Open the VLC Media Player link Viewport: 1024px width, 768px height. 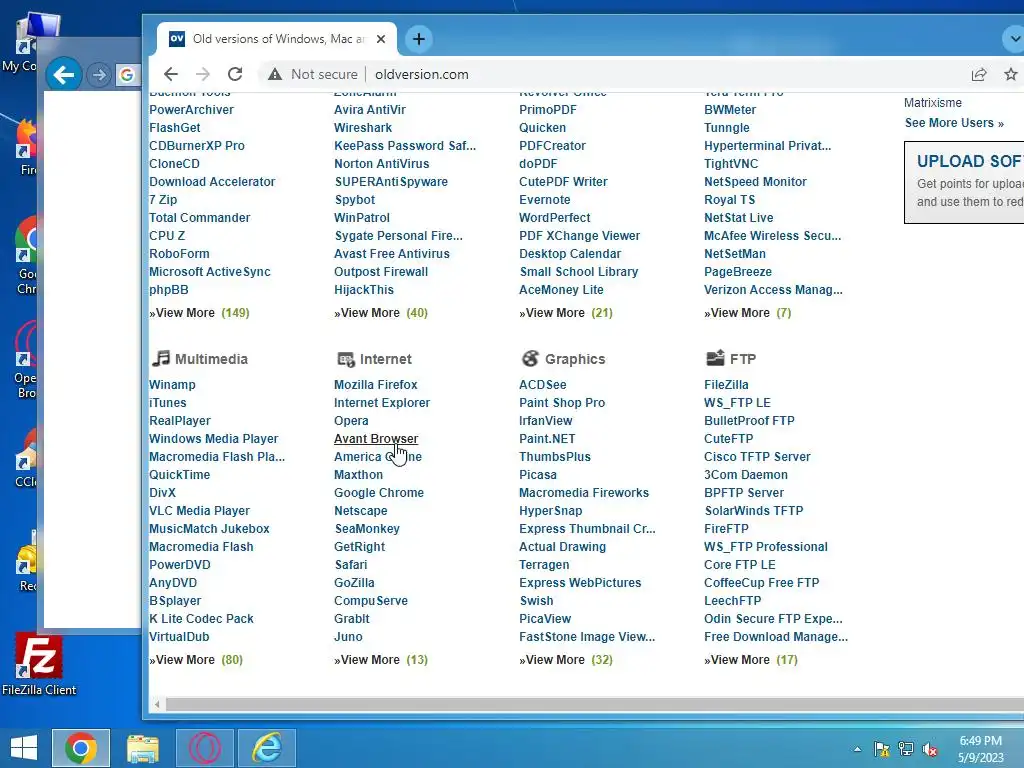point(199,511)
